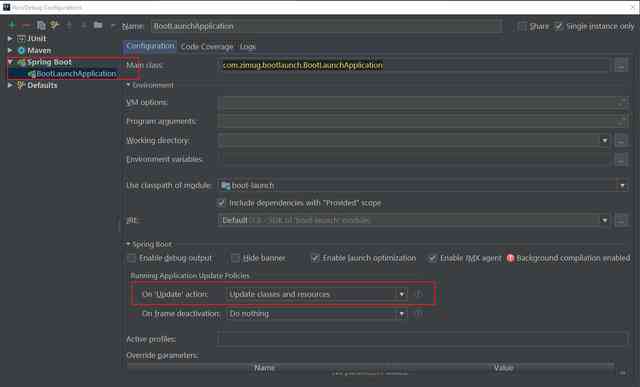Viewport: 640px width, 387px height.
Task: Browse for Working directory with the ellipsis button
Action: [x=621, y=140]
